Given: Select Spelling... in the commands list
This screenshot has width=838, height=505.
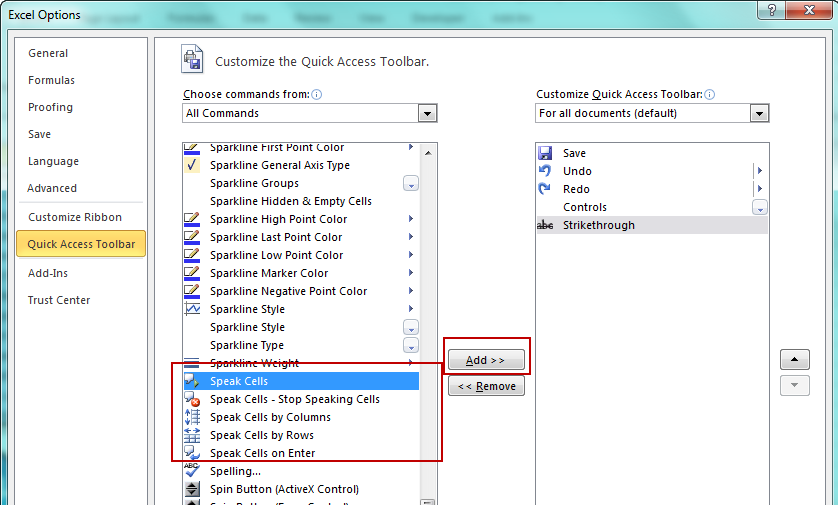Looking at the screenshot, I should tap(301, 471).
